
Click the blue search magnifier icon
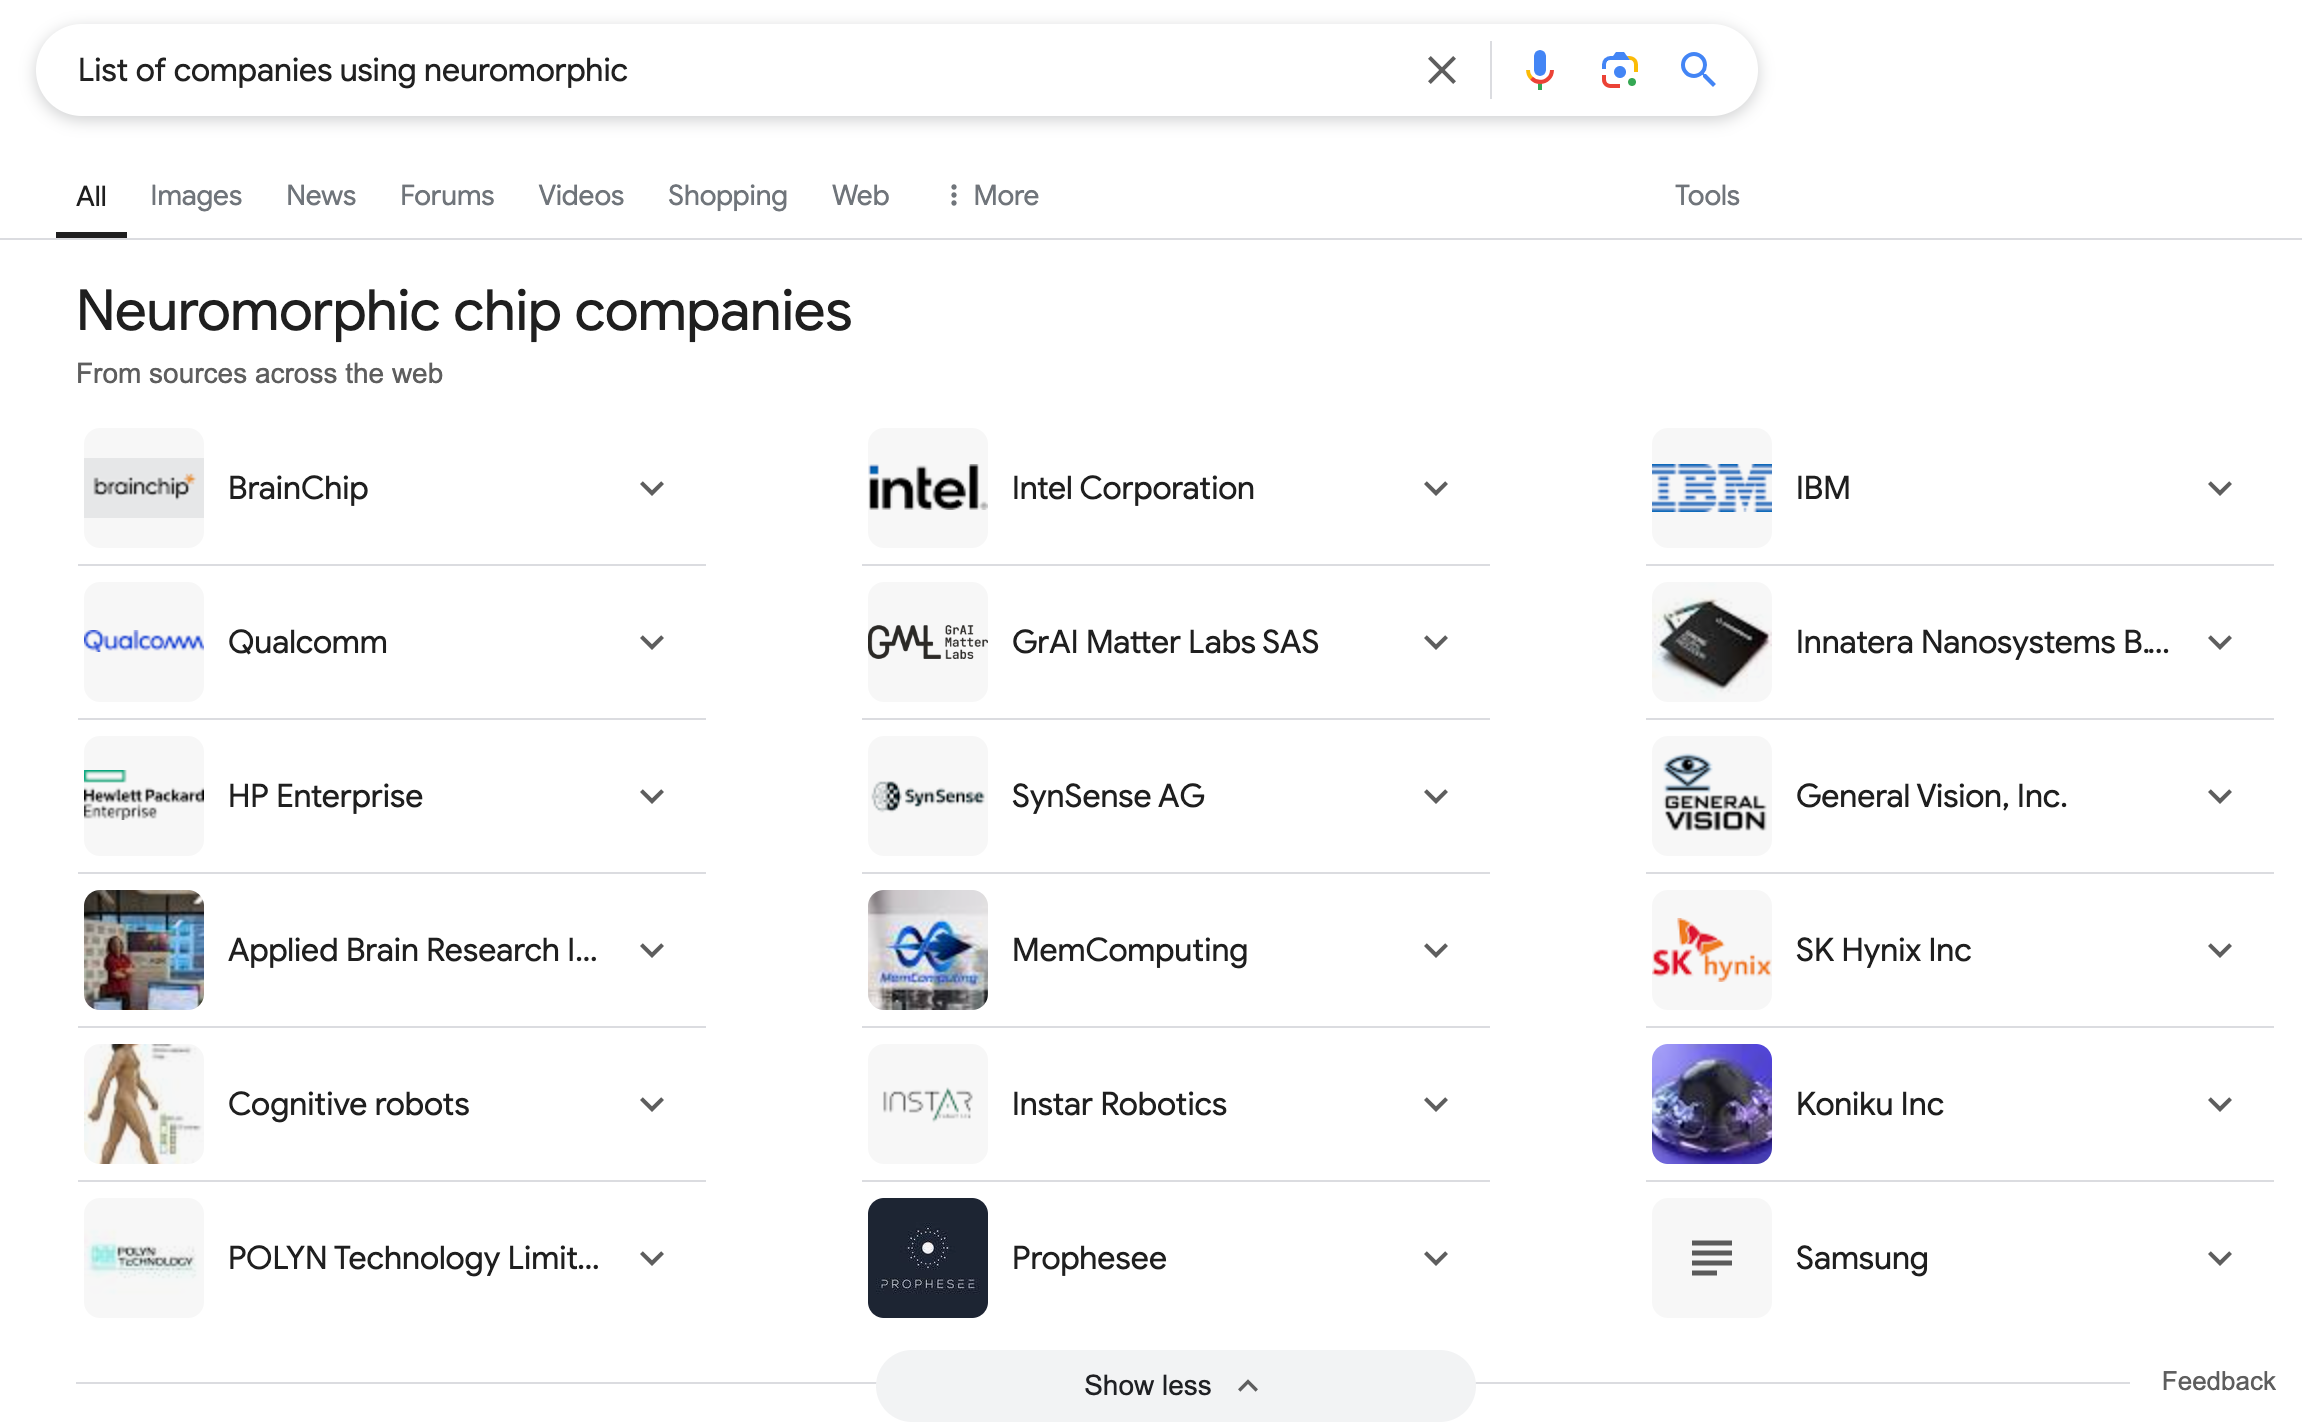1698,70
